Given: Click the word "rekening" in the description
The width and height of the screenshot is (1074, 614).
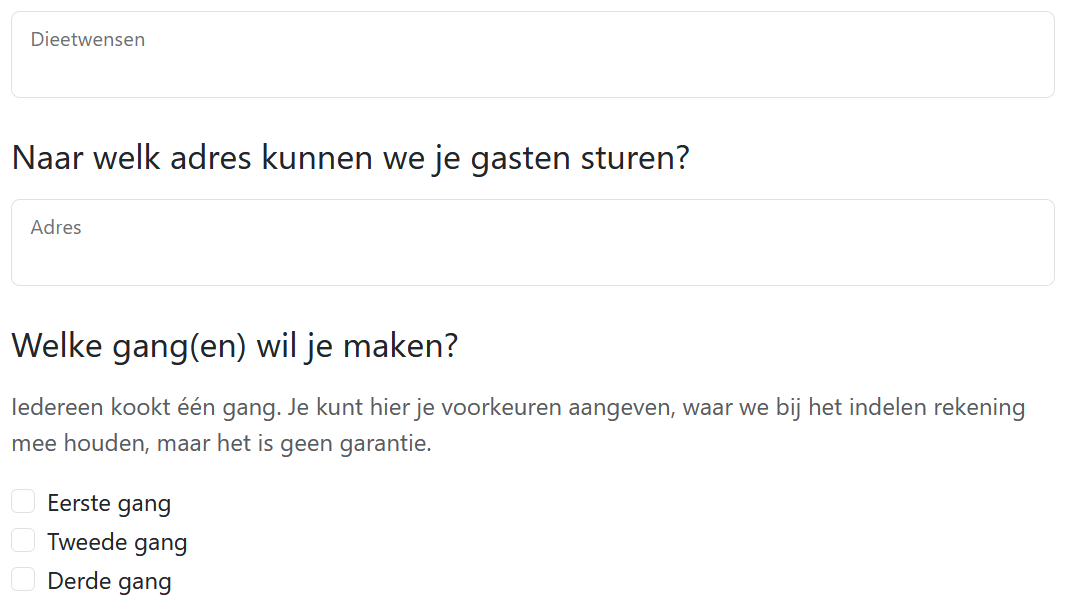Looking at the screenshot, I should (x=974, y=408).
